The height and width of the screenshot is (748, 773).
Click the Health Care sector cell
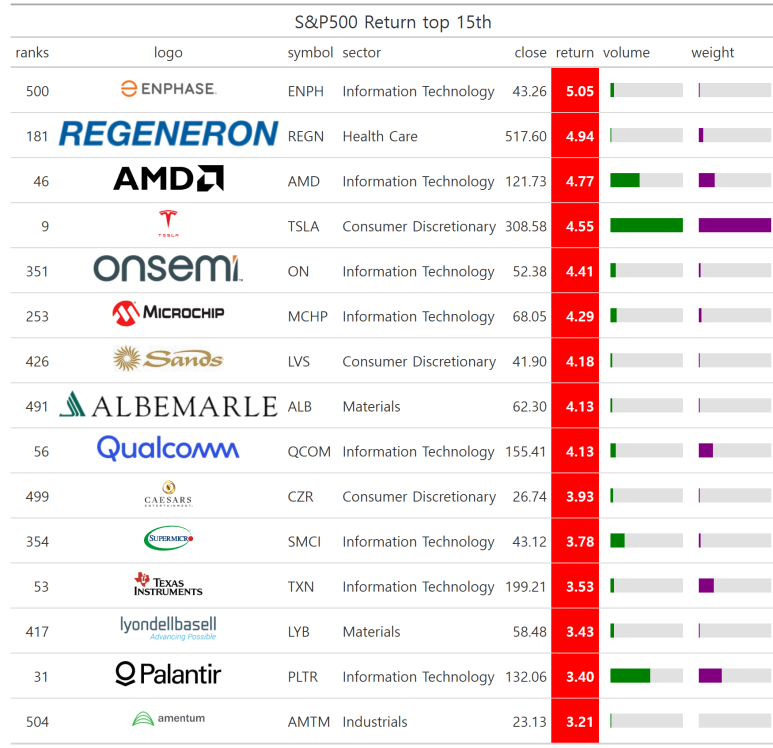pyautogui.click(x=380, y=136)
